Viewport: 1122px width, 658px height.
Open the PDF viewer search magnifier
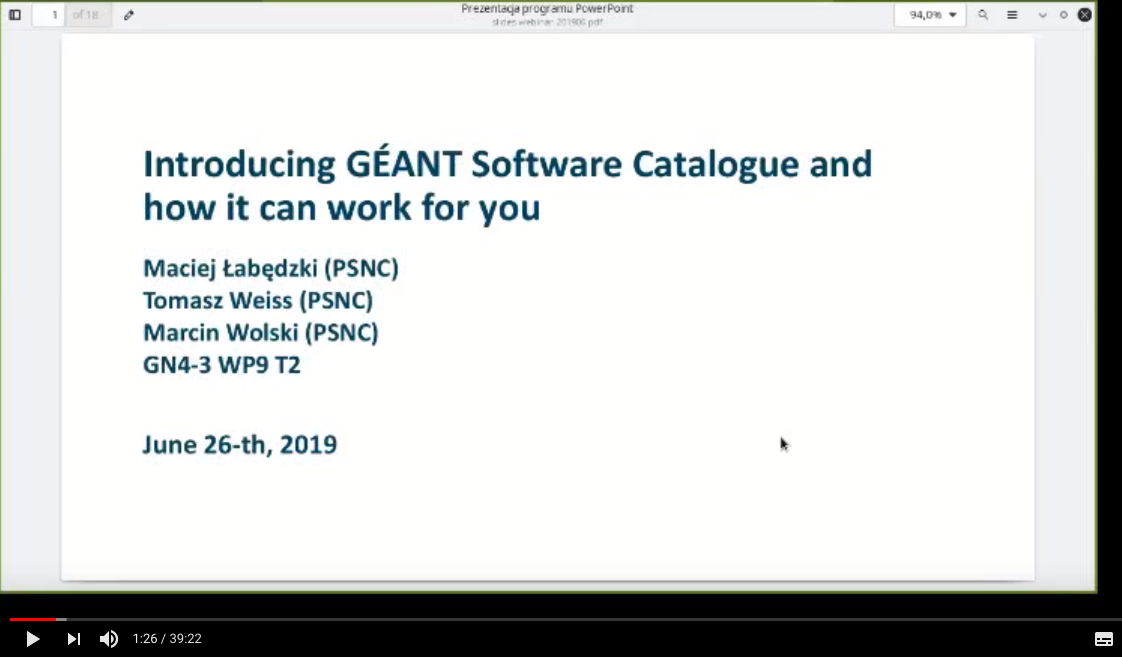(983, 15)
